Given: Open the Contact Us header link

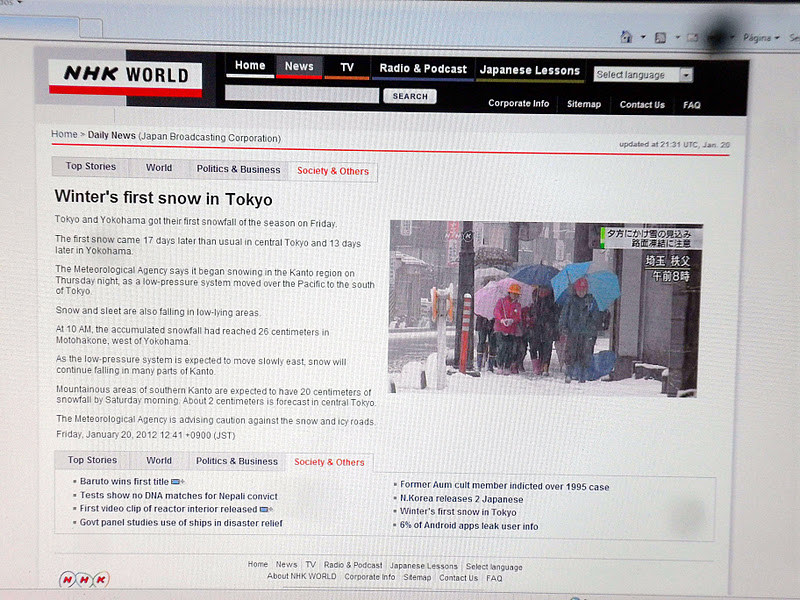Looking at the screenshot, I should (642, 105).
